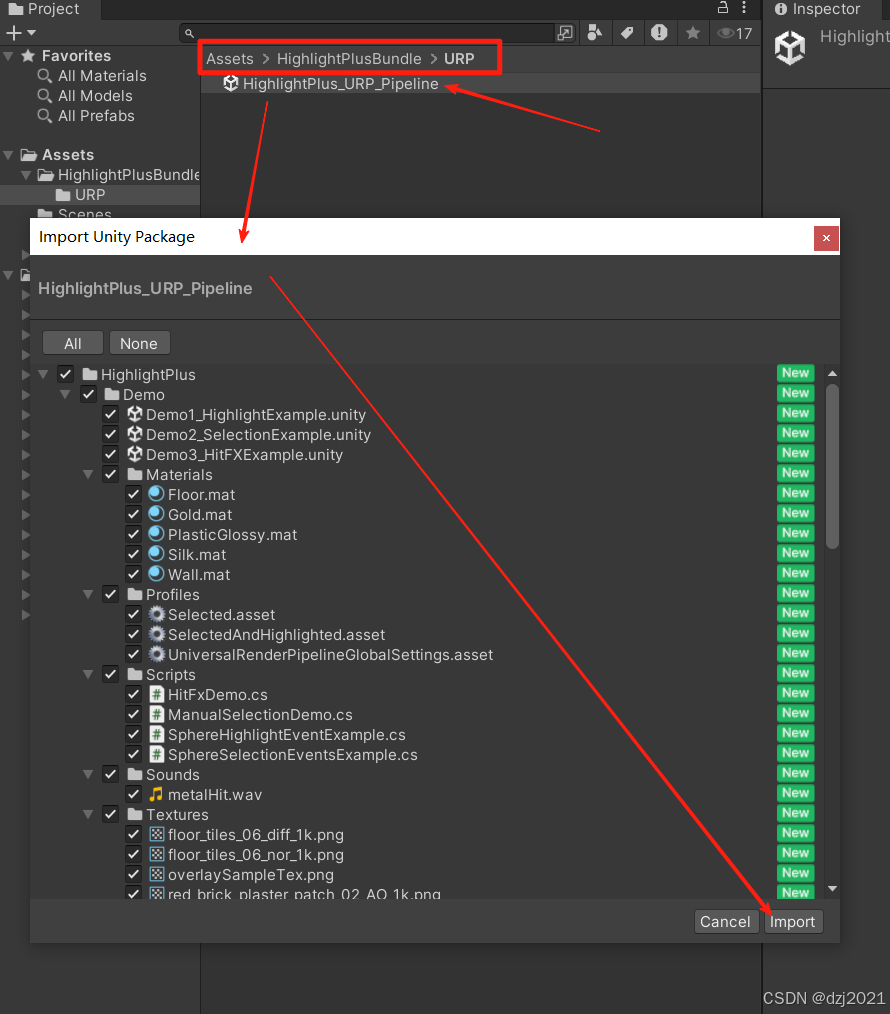Click the open in package manager search icon
The height and width of the screenshot is (1014, 890).
(565, 33)
